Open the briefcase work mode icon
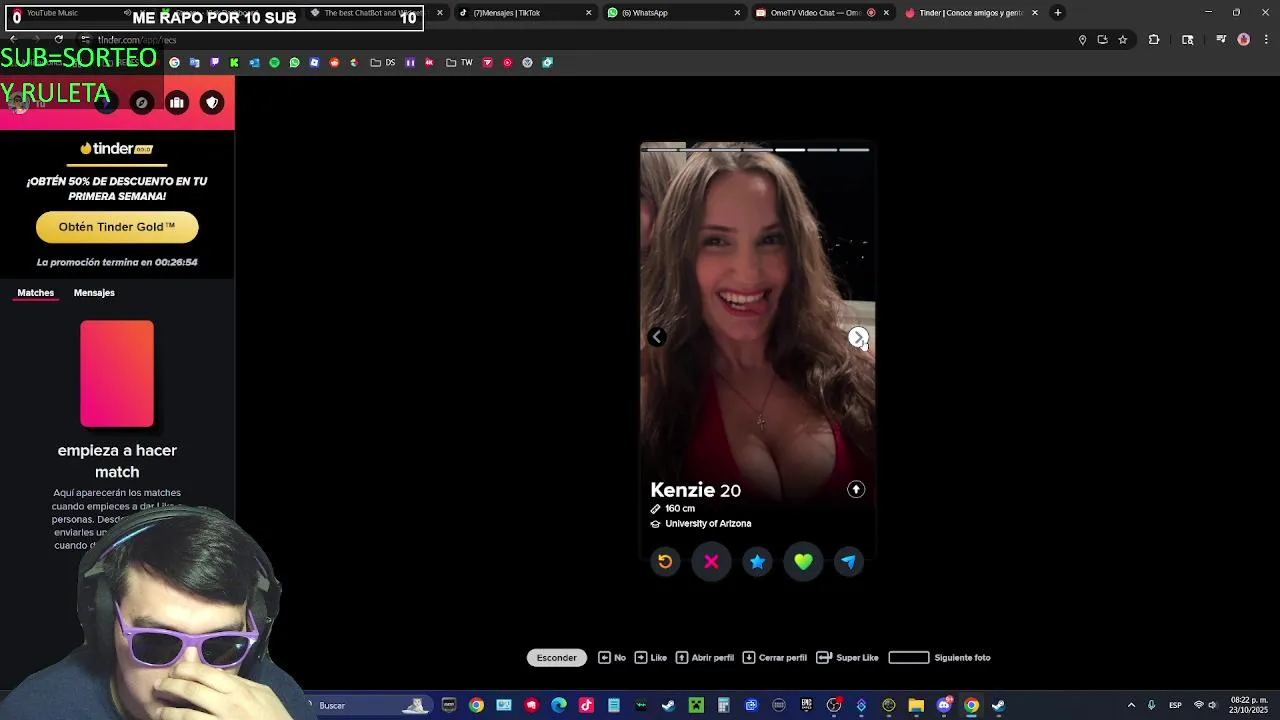Screen dimensions: 1280x720 coord(177,102)
